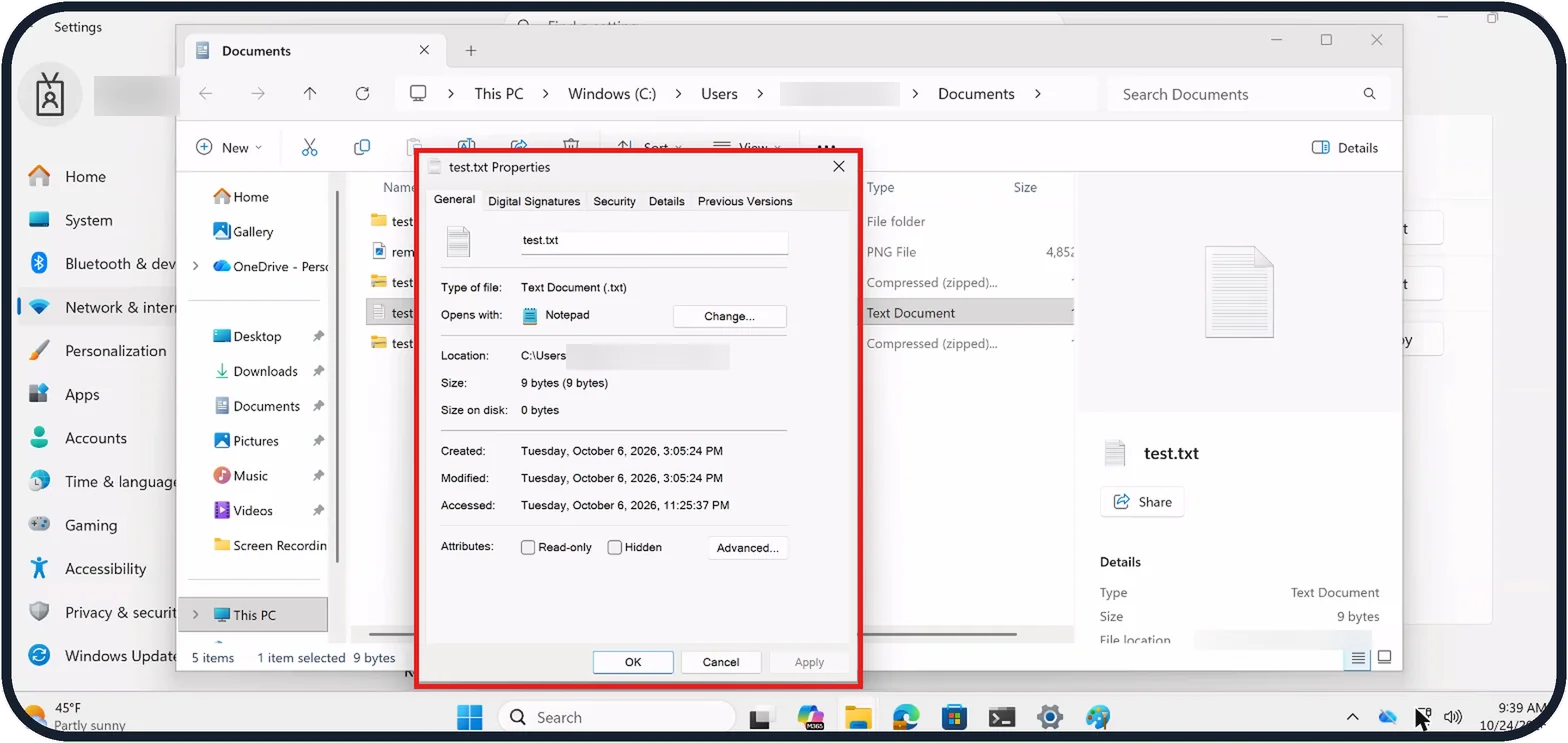Click the Copy icon in File Explorer toolbar
Viewport: 1568px width, 743px height.
362,147
